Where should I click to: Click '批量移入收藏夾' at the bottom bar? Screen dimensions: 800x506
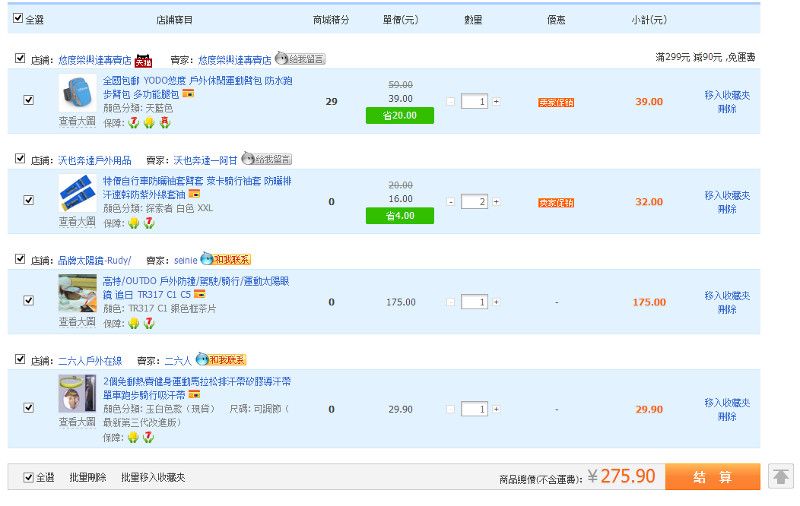click(153, 478)
